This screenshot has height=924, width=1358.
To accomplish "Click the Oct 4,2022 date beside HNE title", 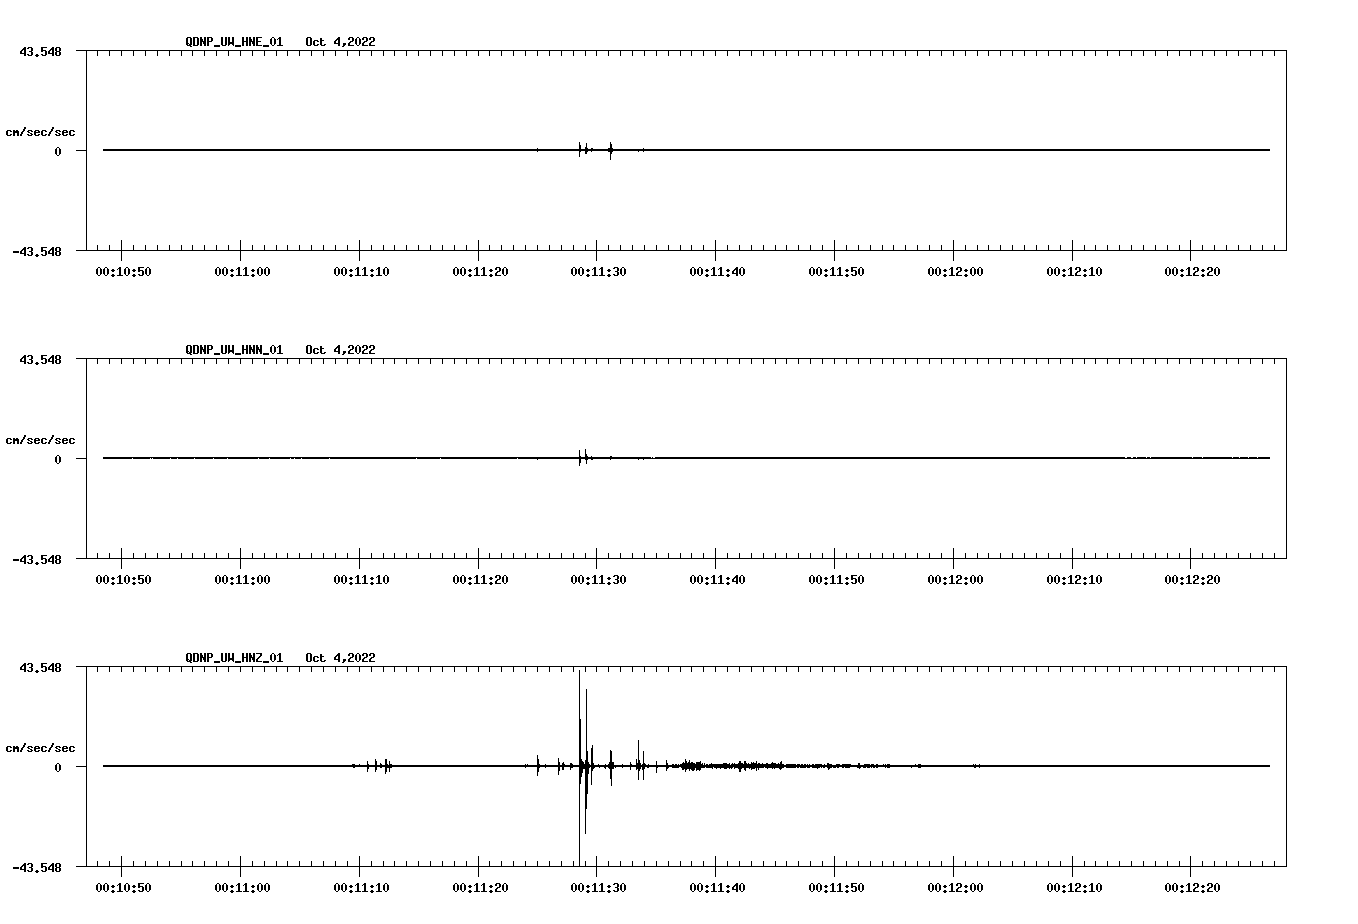I will point(341,42).
